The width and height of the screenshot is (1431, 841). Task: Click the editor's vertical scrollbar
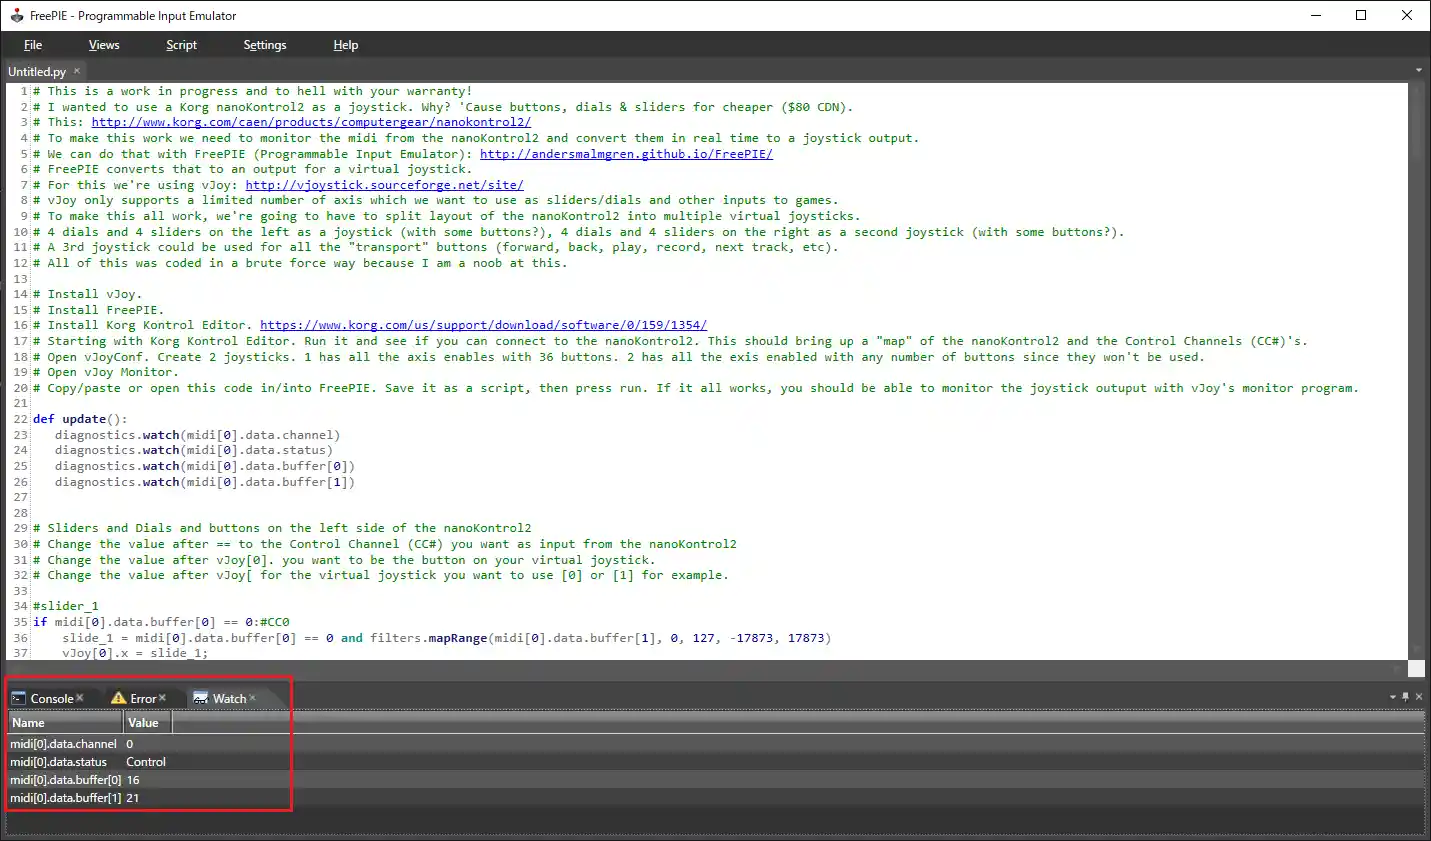coord(1416,370)
